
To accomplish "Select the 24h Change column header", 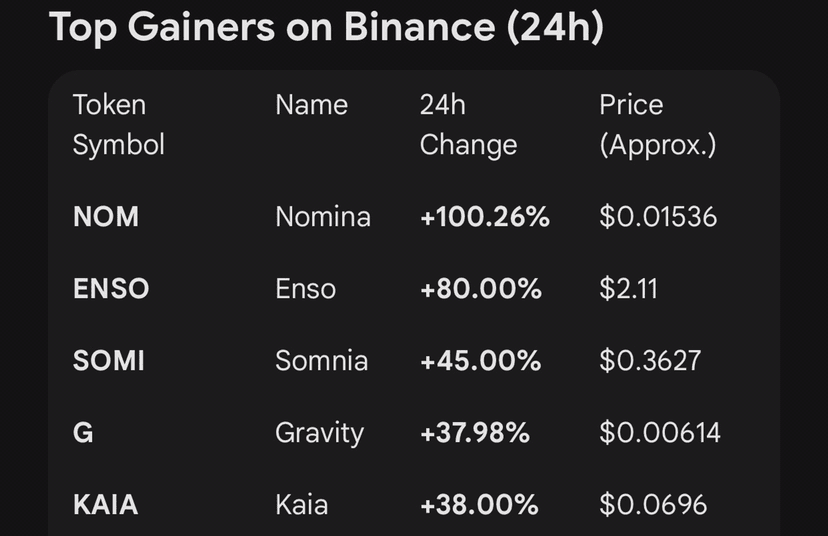I will (468, 125).
